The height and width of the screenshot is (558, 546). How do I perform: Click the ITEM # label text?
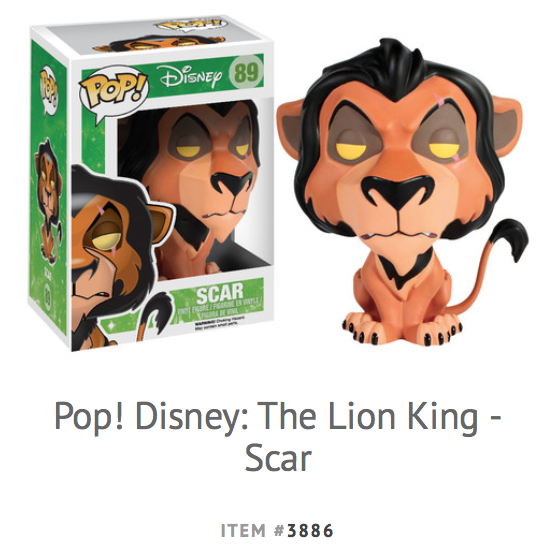(x=252, y=531)
